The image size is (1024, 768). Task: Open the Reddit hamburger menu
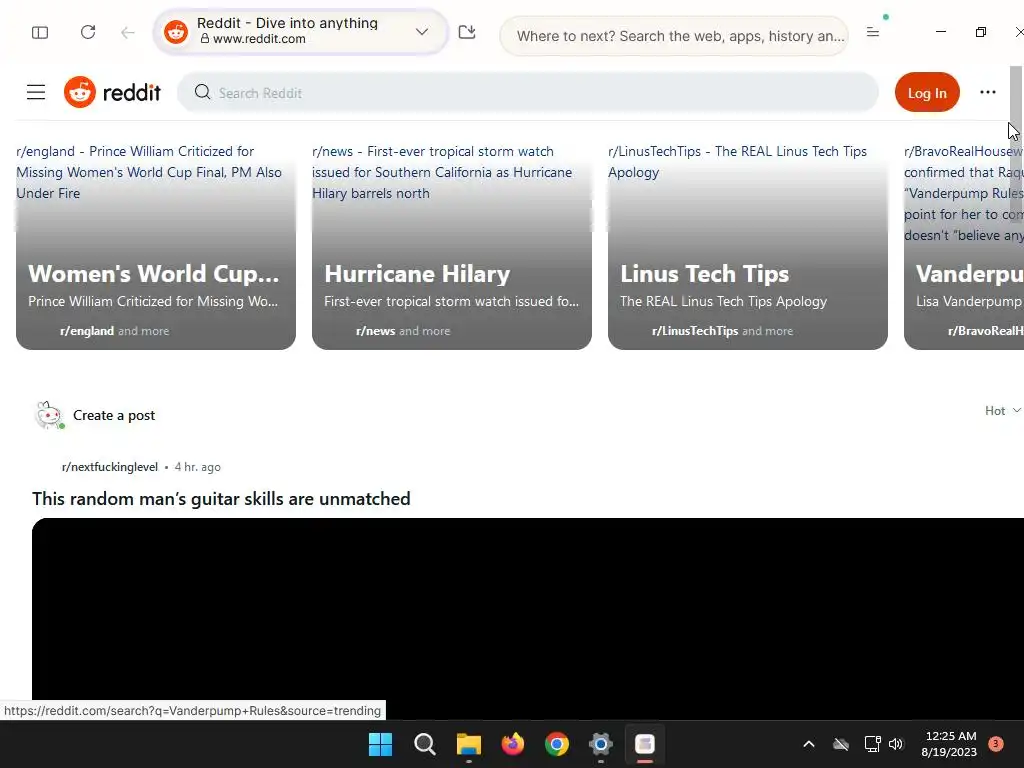[x=36, y=92]
